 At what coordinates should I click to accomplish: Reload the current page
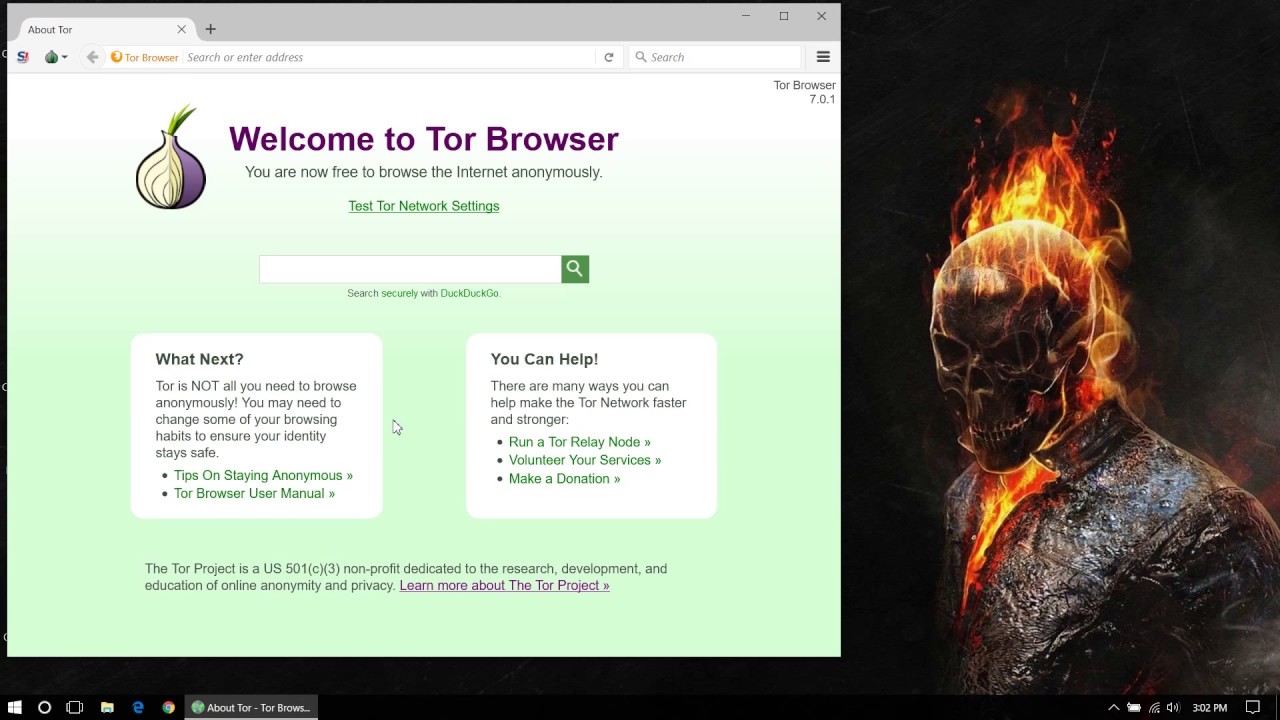click(x=608, y=57)
